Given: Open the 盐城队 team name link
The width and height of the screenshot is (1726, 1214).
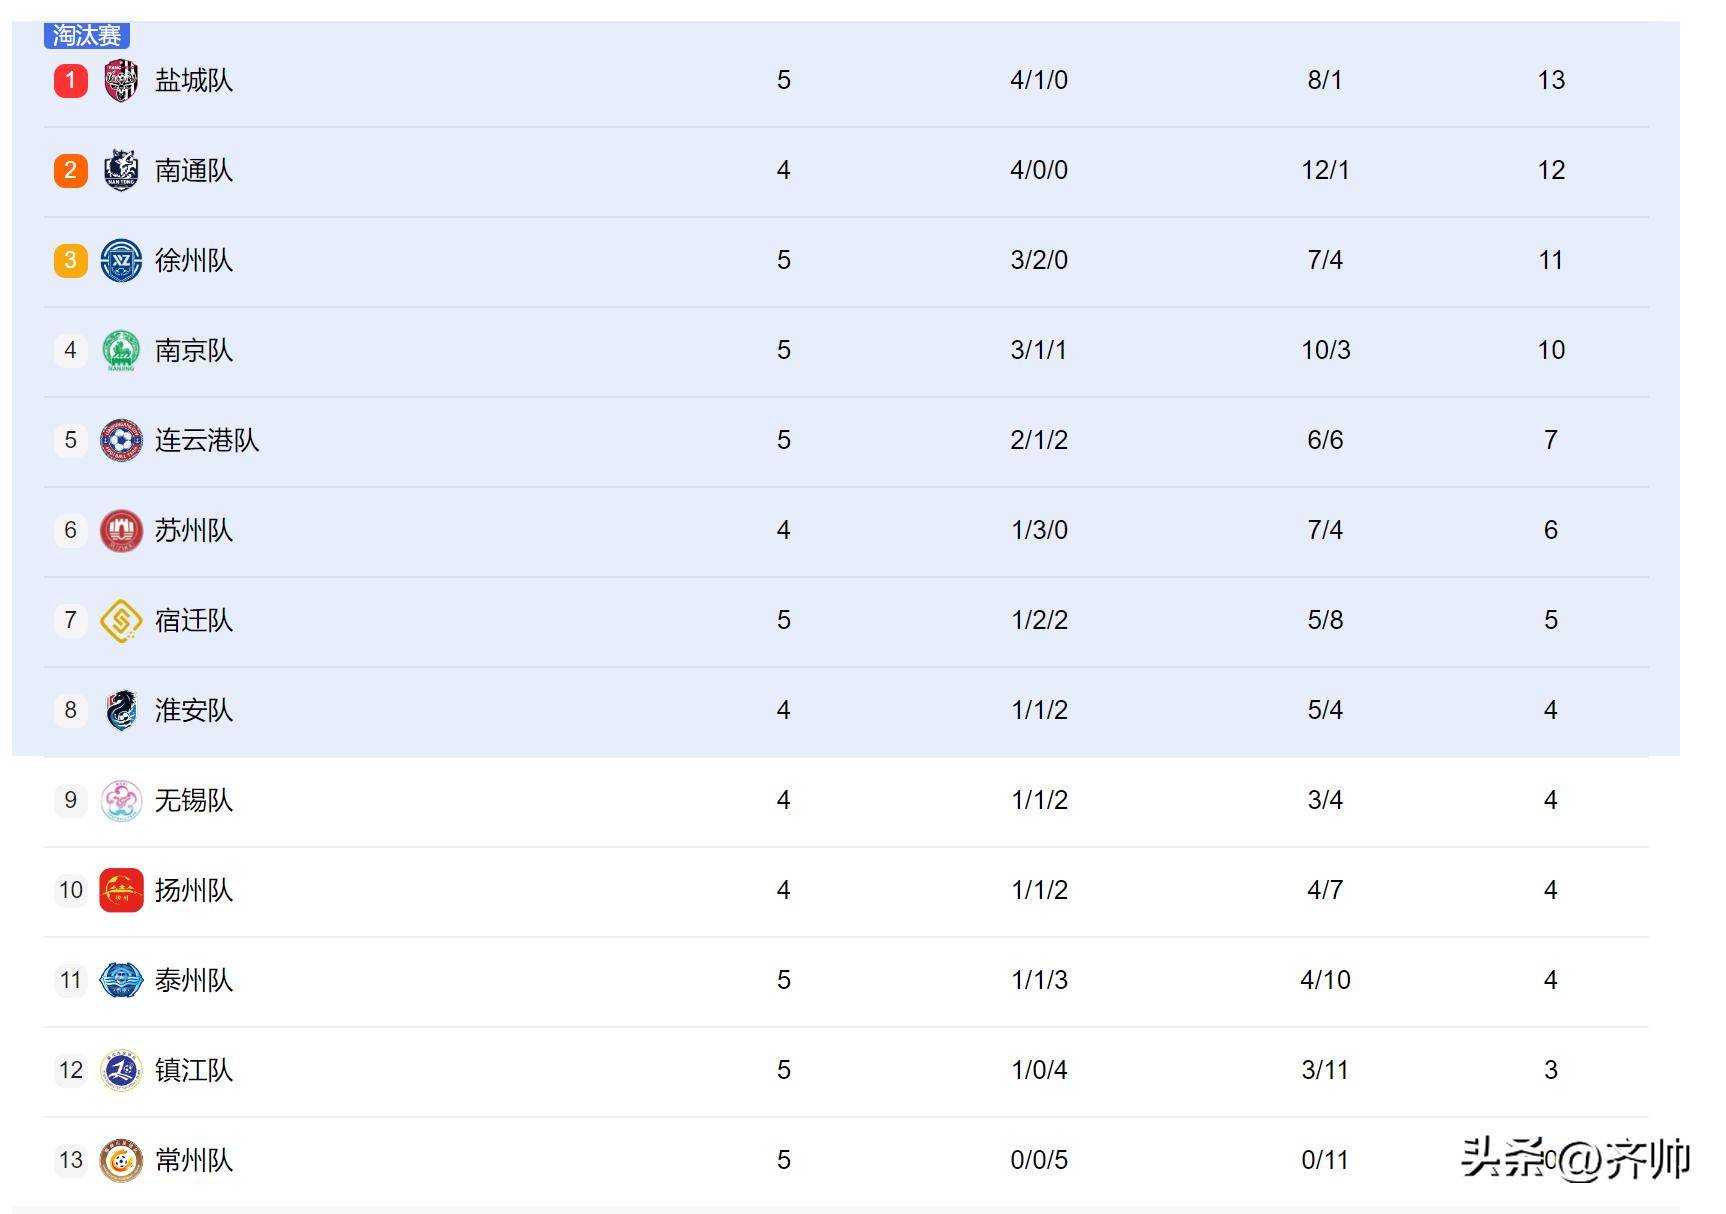Looking at the screenshot, I should (194, 80).
